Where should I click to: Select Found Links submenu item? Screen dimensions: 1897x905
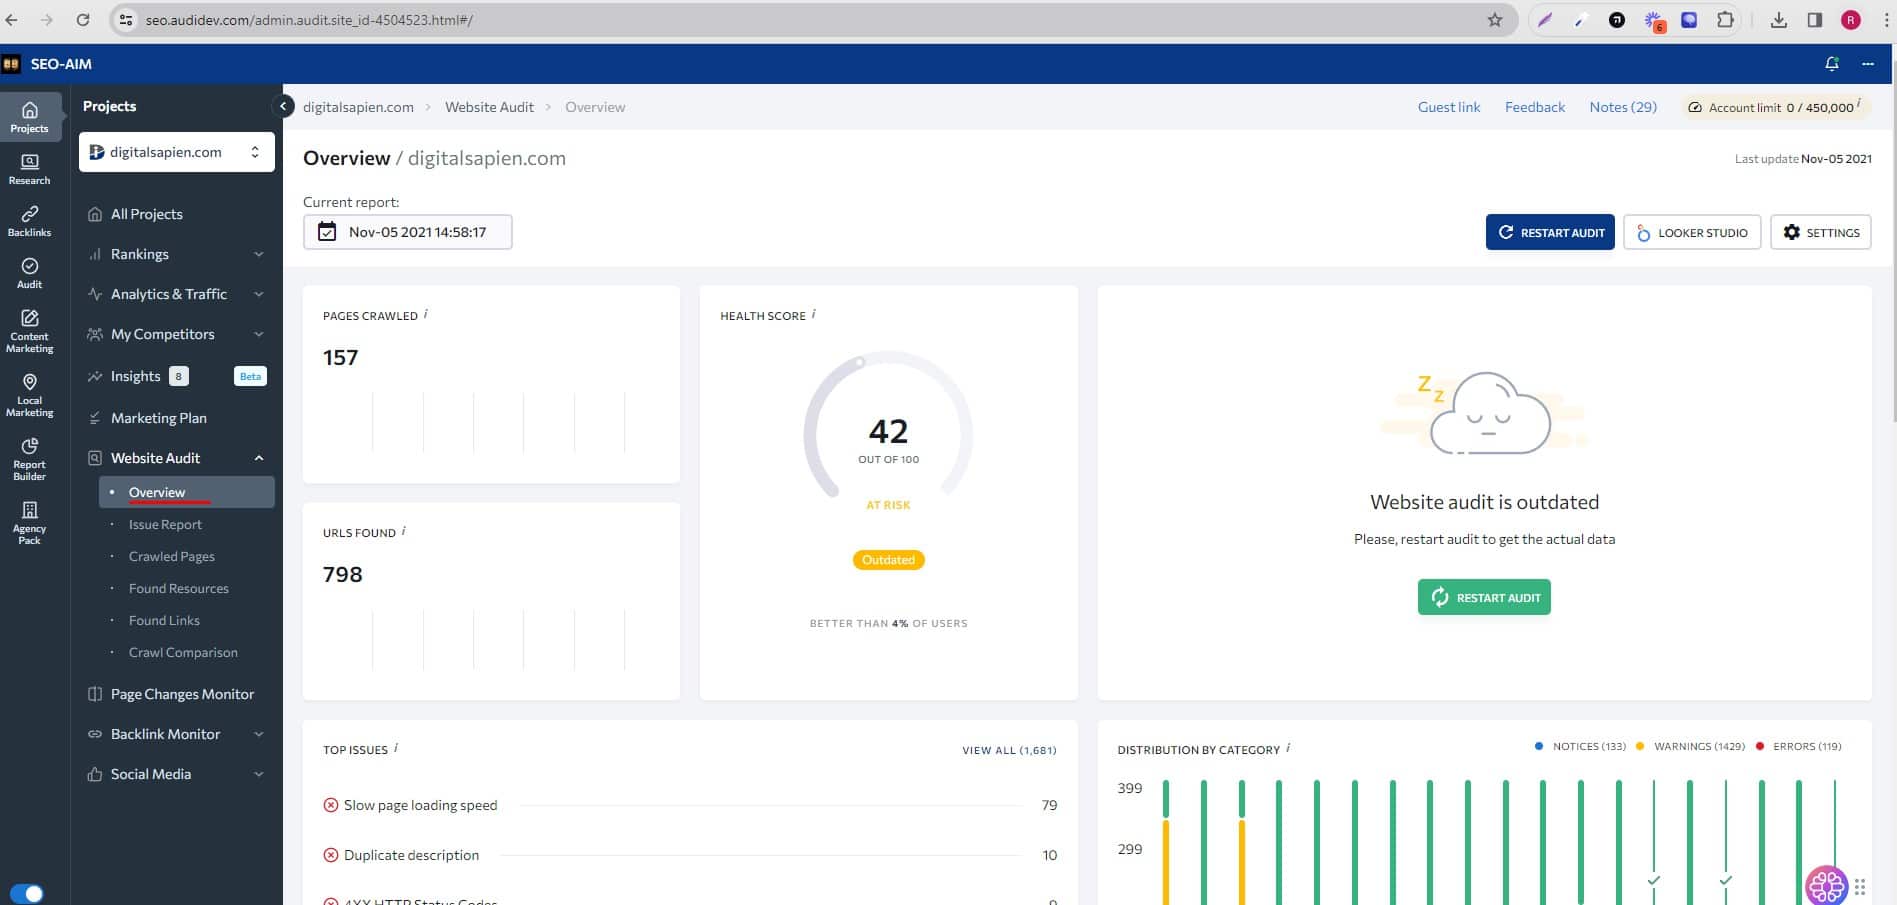[x=164, y=620]
